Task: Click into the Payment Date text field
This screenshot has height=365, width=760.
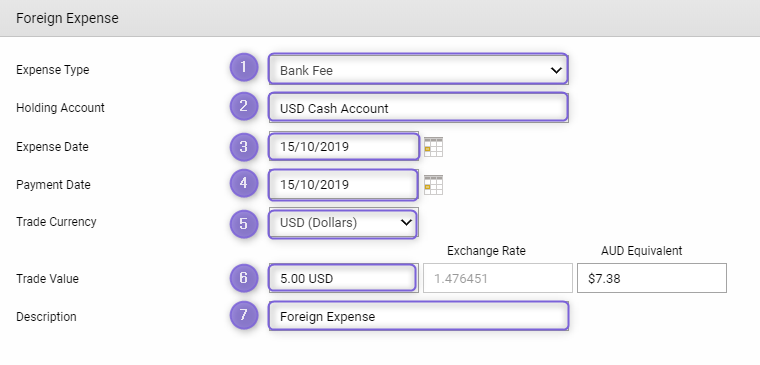Action: click(344, 185)
